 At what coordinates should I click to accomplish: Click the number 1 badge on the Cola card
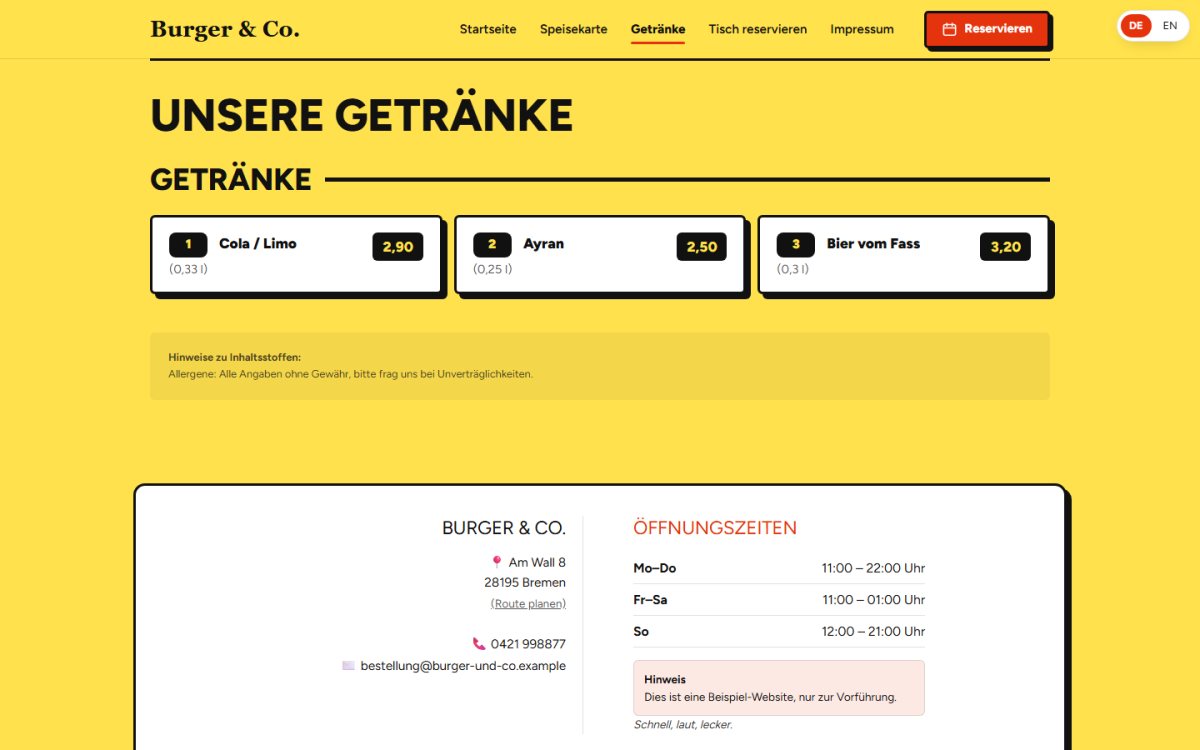(x=188, y=244)
